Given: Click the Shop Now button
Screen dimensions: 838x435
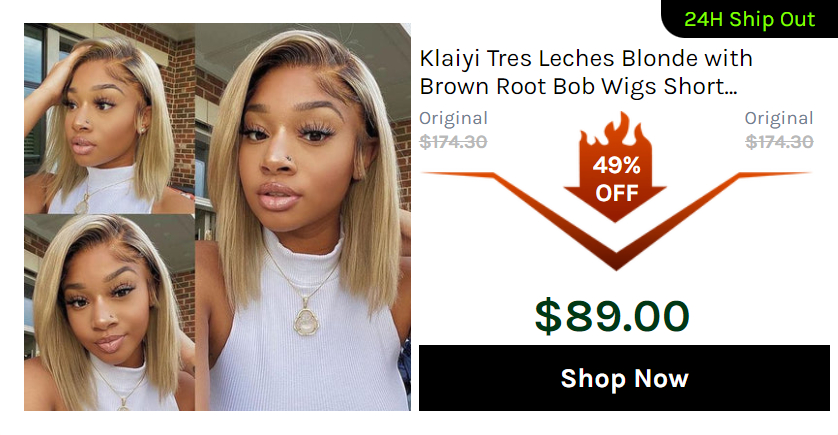Looking at the screenshot, I should (624, 378).
